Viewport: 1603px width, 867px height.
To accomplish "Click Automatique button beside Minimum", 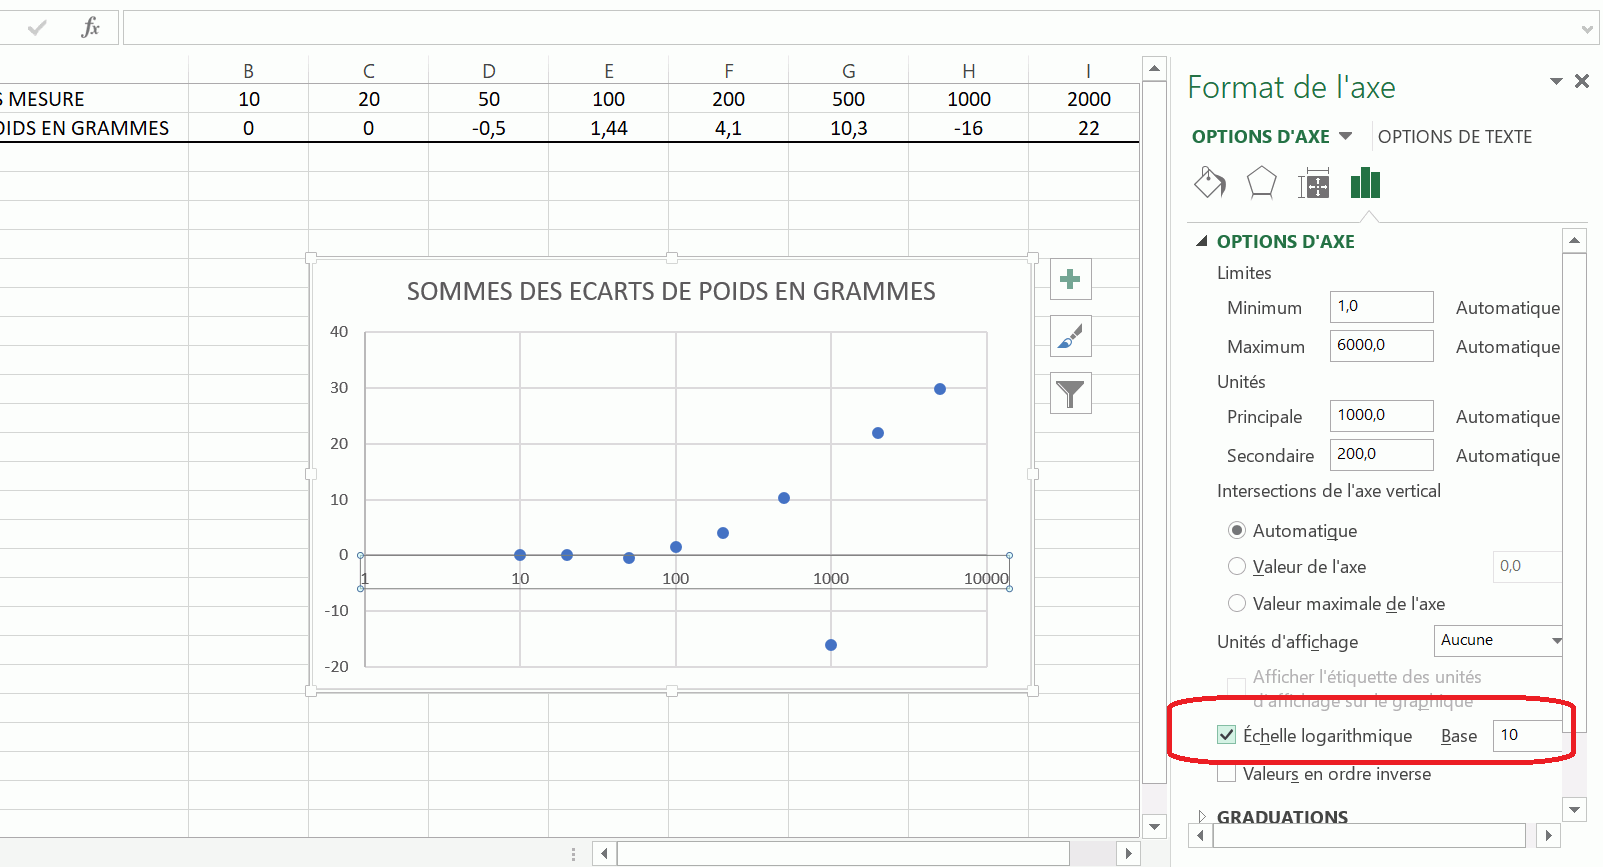I will click(x=1508, y=308).
